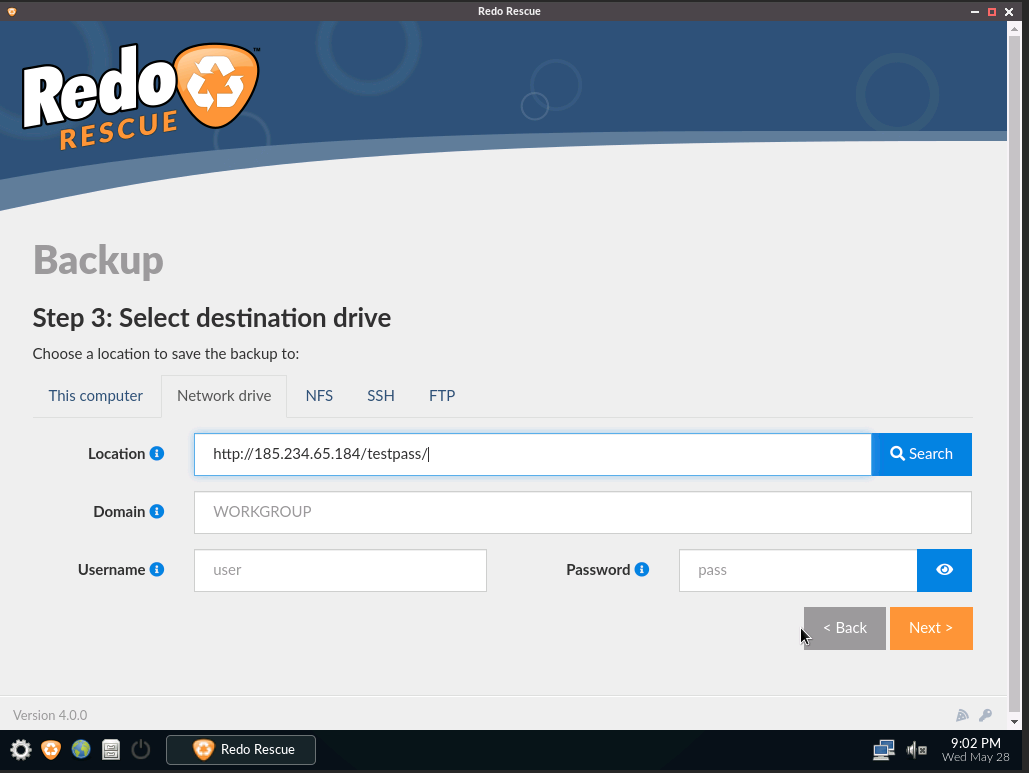Click the key icon in footer
Screen dimensions: 1029x773
[985, 715]
